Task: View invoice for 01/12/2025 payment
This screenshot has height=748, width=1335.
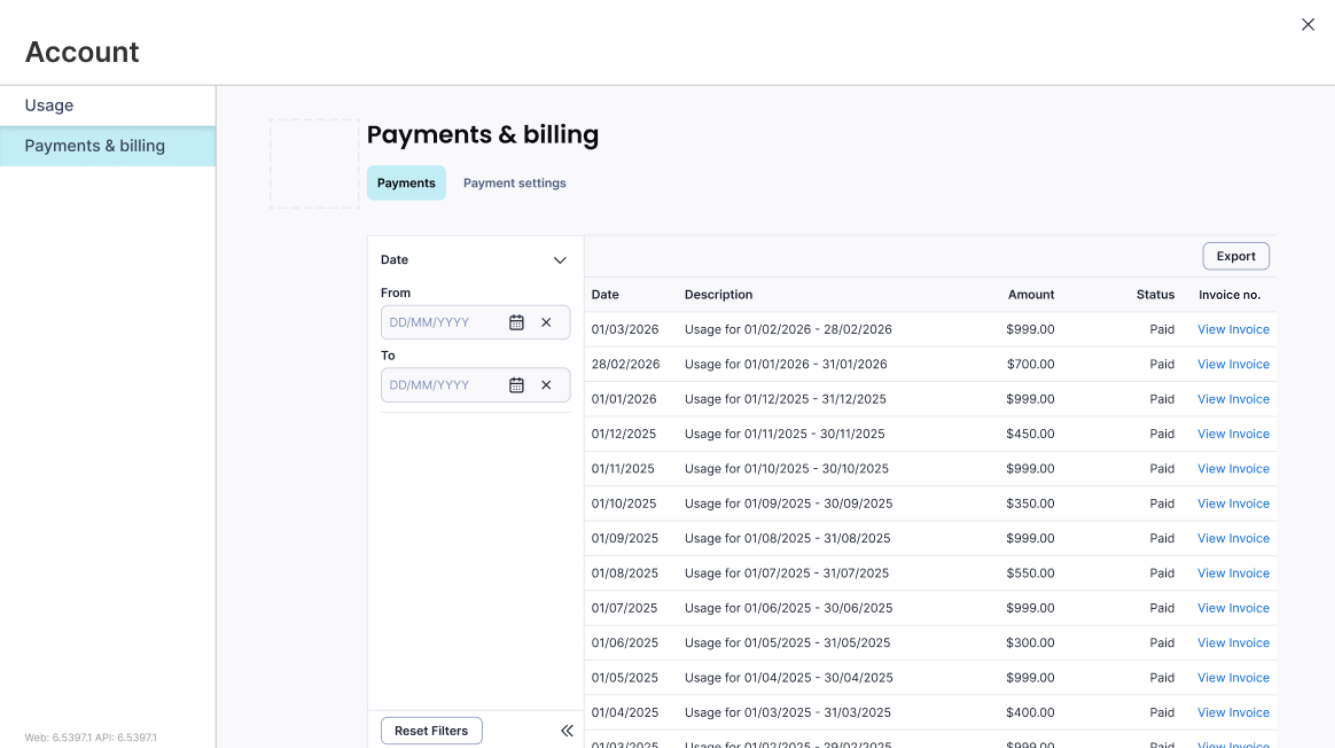Action: click(x=1233, y=435)
